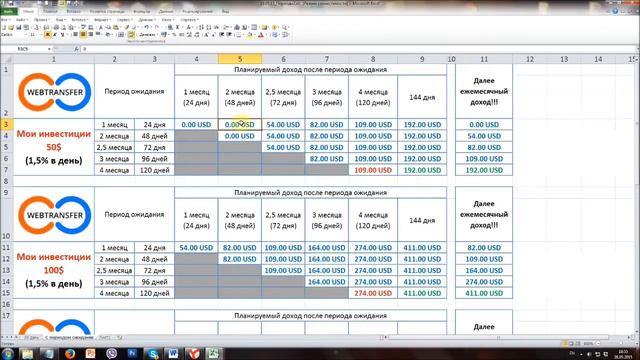Open Yandex browser from the taskbar
This screenshot has height=360, width=640.
pyautogui.click(x=194, y=353)
